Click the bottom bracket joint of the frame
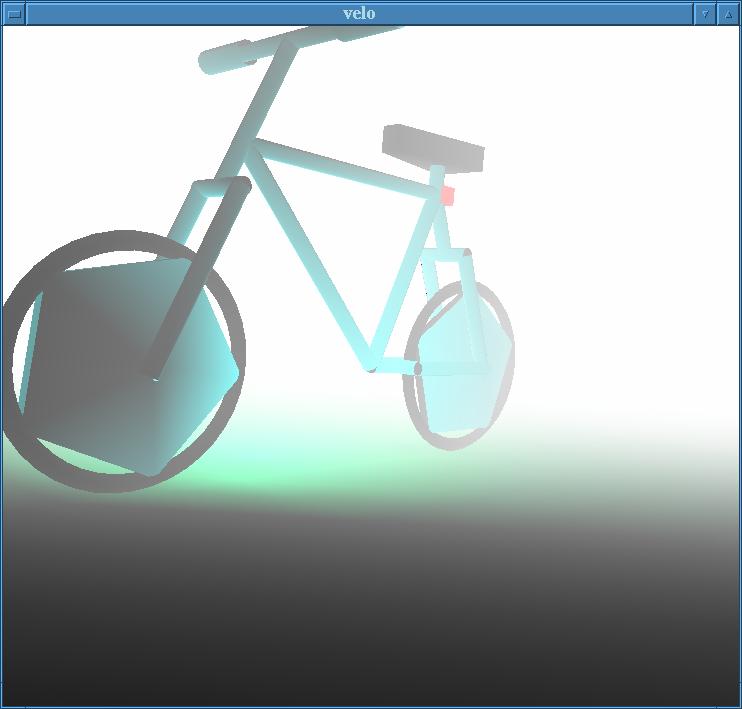 pyautogui.click(x=372, y=363)
